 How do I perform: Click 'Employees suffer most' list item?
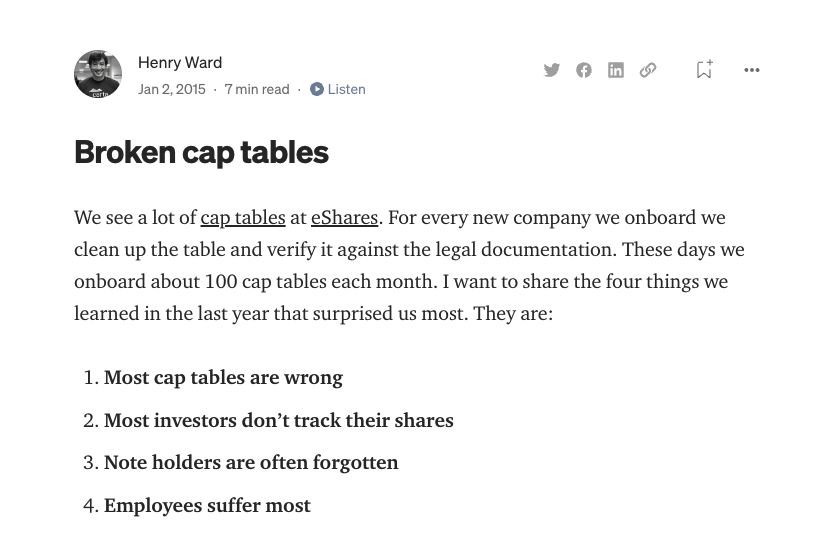tap(207, 506)
